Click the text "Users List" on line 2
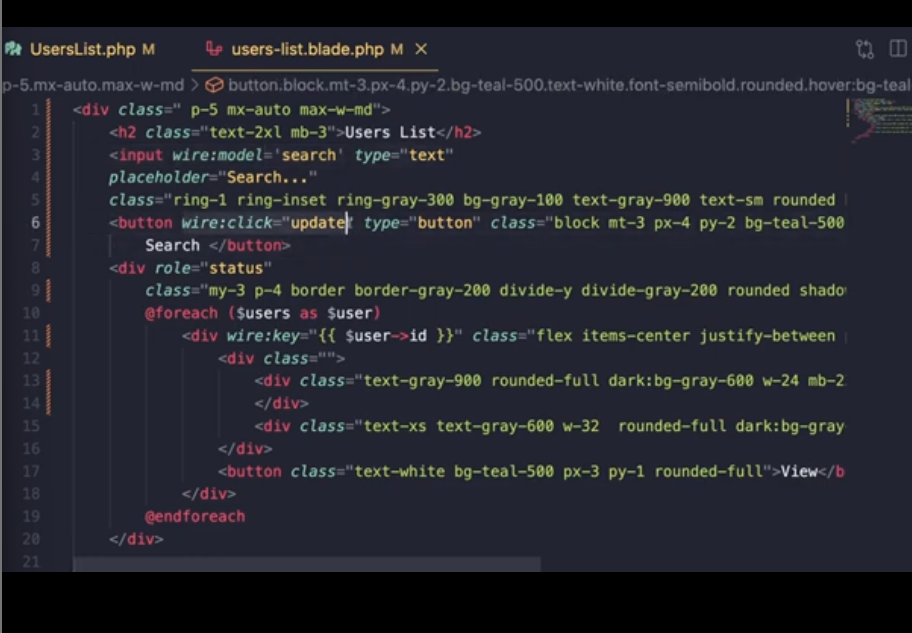The height and width of the screenshot is (633, 912). [390, 132]
